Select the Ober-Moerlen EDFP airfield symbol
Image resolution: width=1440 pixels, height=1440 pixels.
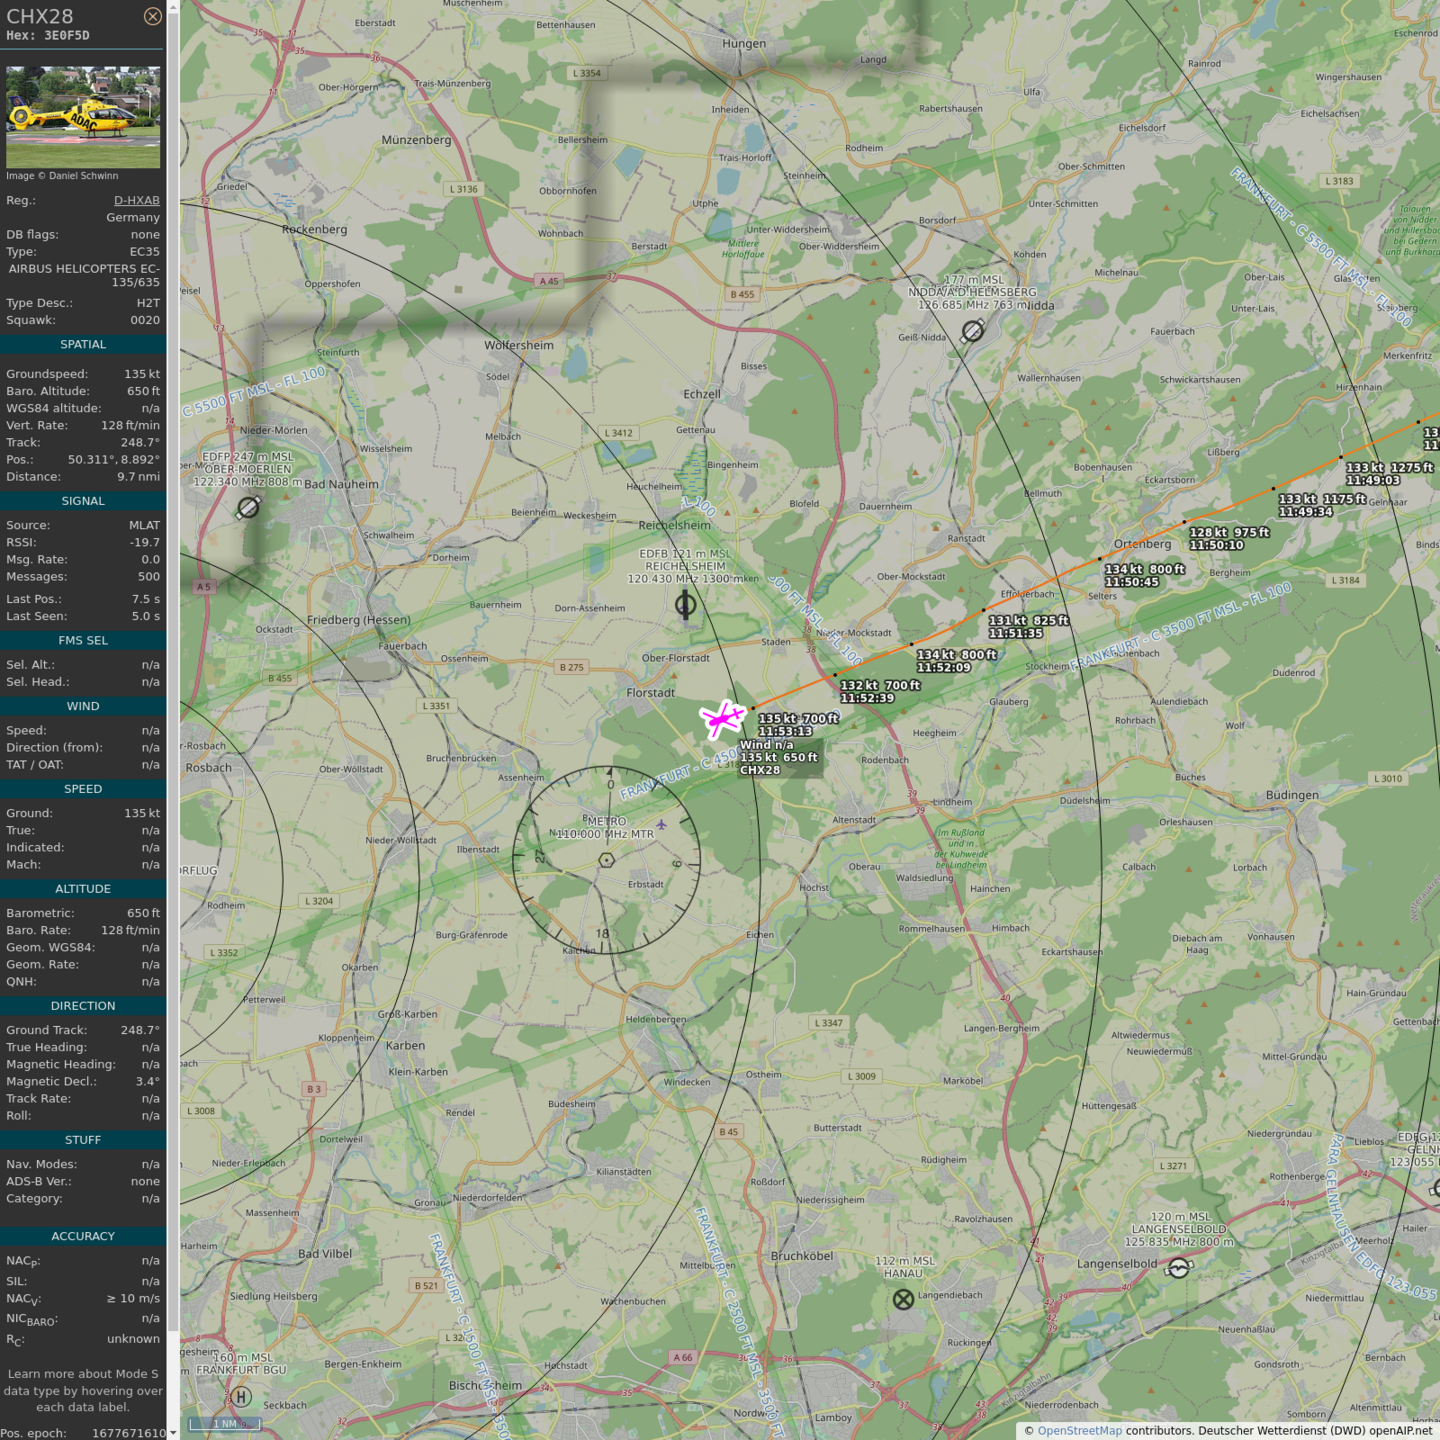coord(248,508)
